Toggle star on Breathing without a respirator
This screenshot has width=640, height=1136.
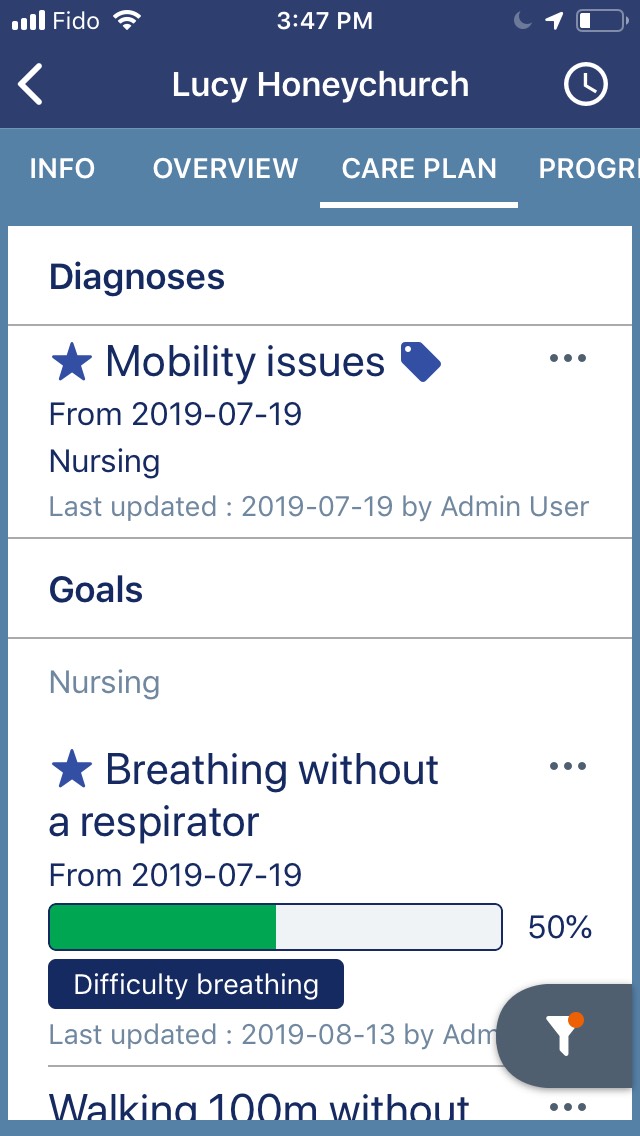click(x=71, y=770)
